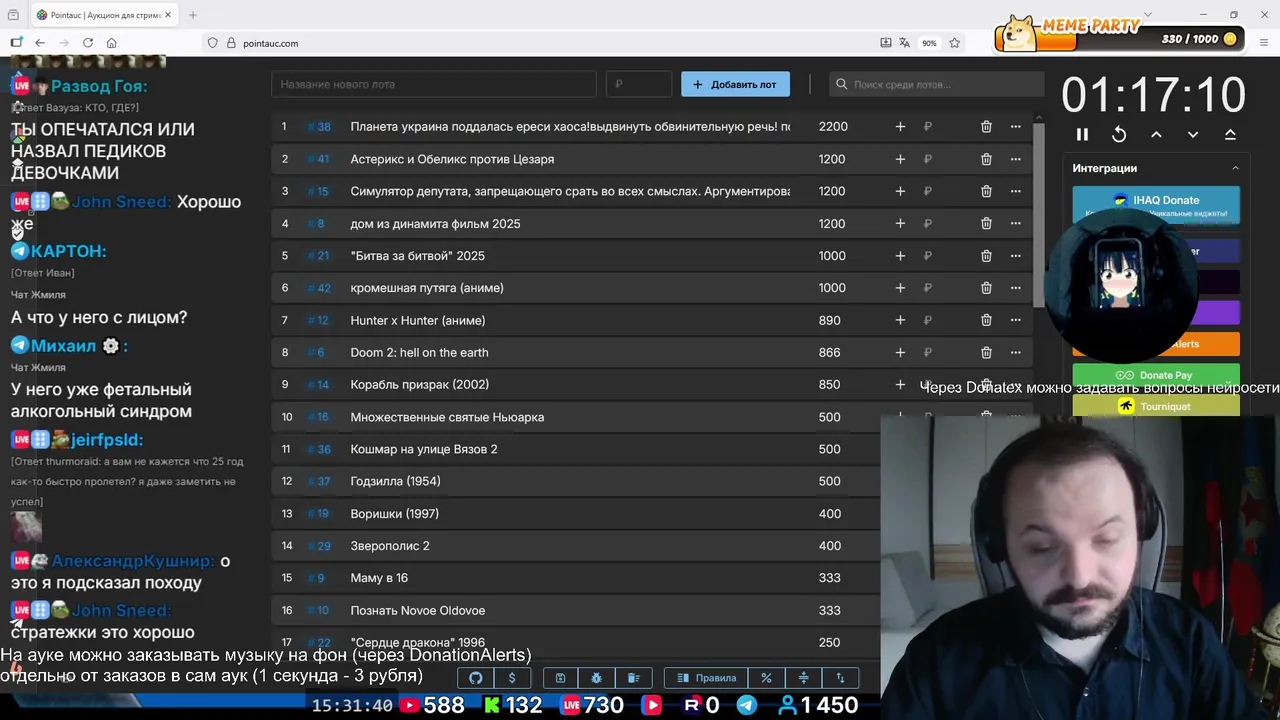Open more options for Симулятор депутата lot
Image resolution: width=1280 pixels, height=720 pixels.
click(x=1016, y=191)
